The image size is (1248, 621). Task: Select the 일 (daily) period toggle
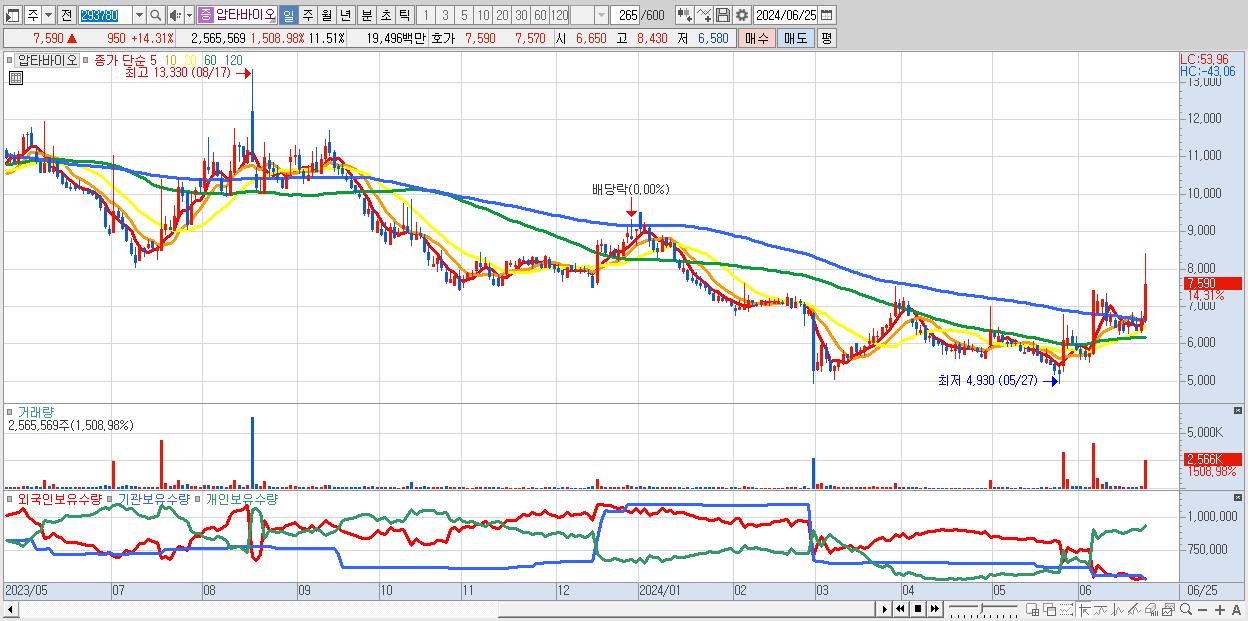click(x=288, y=15)
